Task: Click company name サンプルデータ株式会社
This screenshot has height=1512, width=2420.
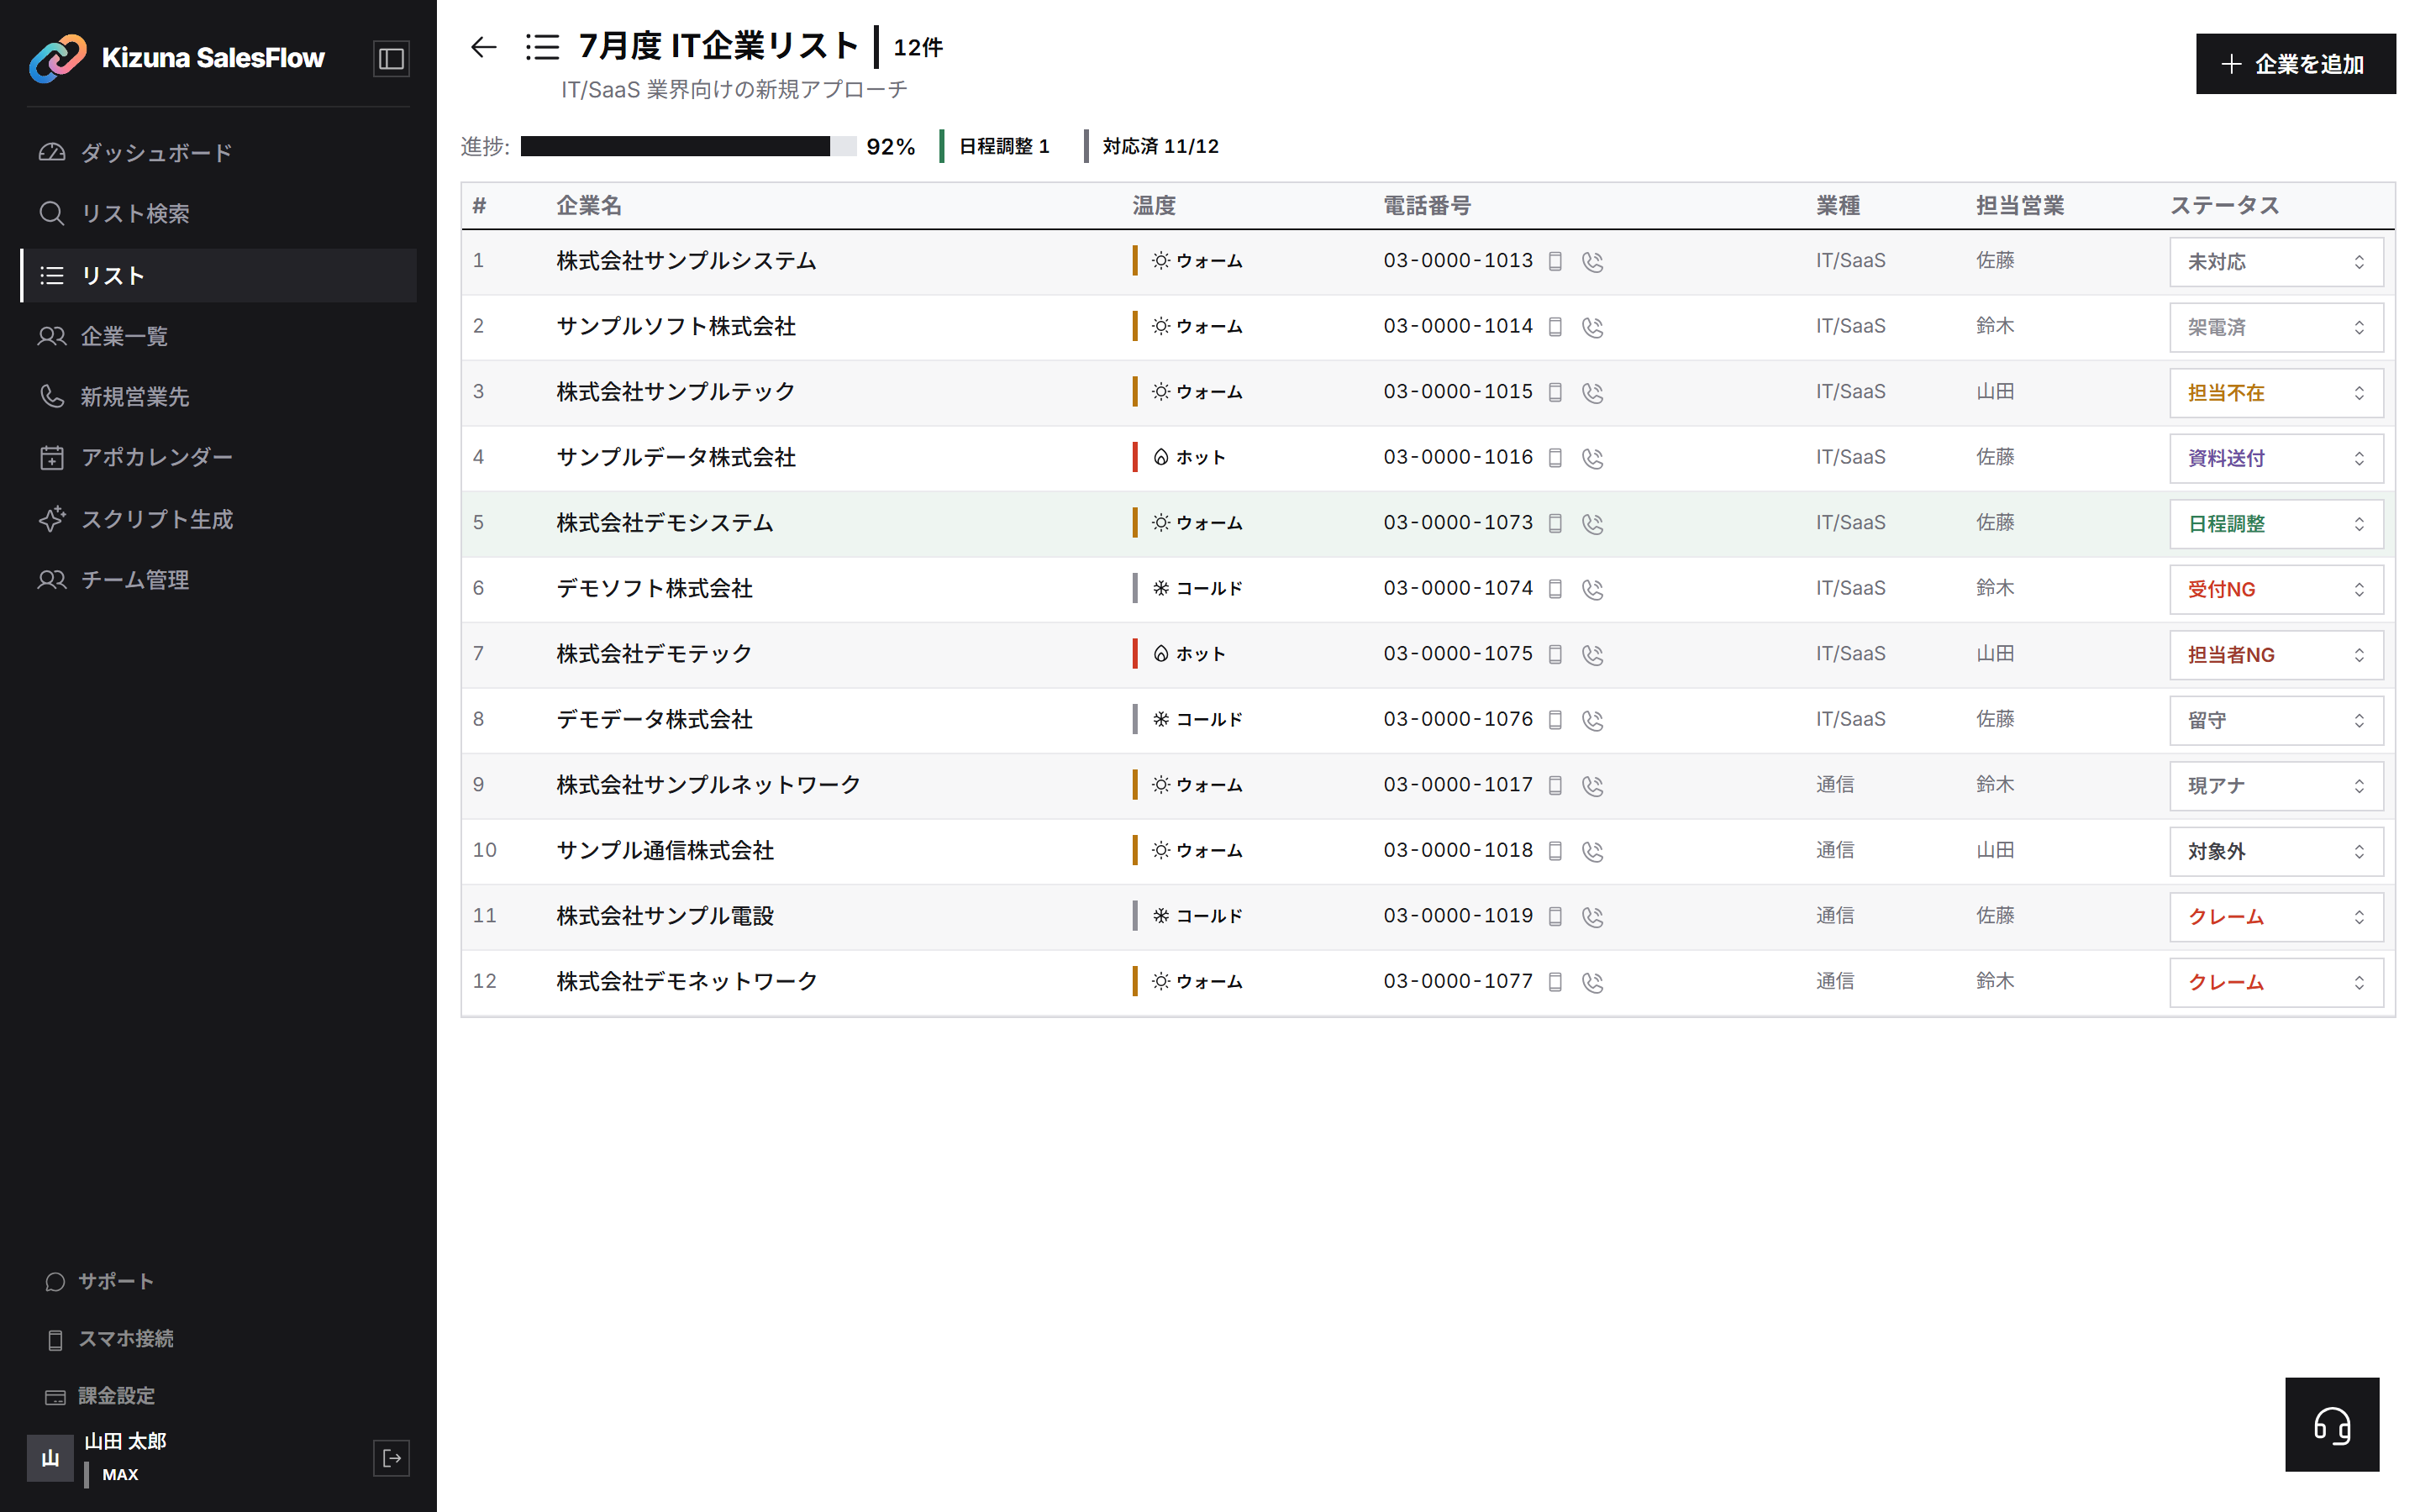Action: pyautogui.click(x=676, y=458)
